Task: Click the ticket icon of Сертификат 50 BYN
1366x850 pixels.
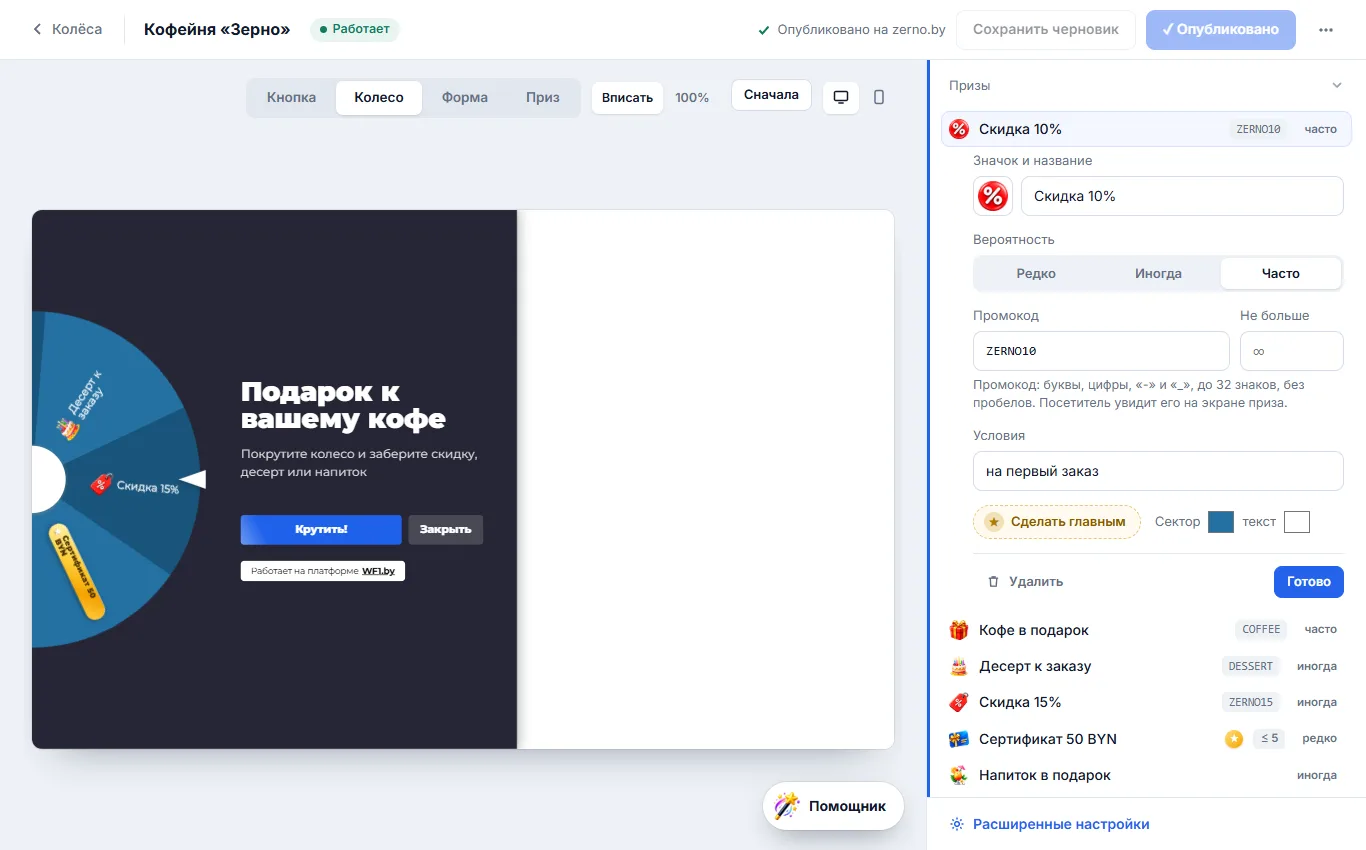Action: (959, 739)
